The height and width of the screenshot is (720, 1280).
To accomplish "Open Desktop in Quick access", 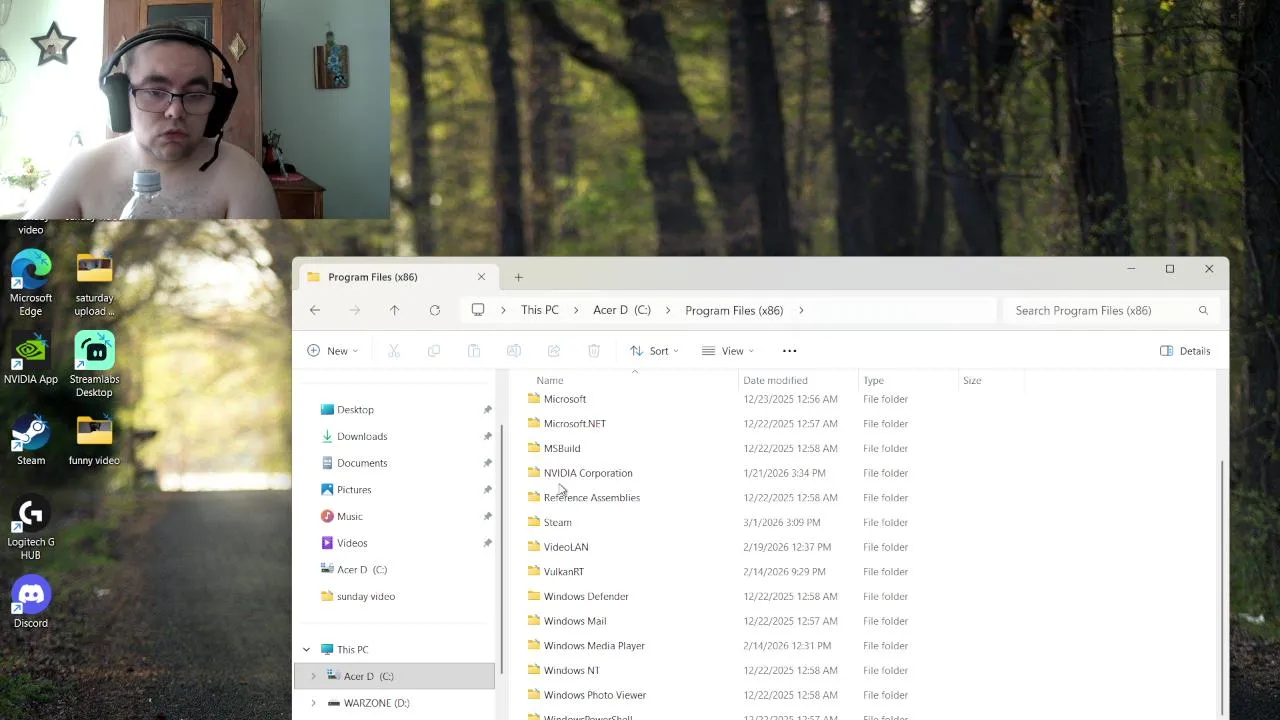I will tap(355, 409).
